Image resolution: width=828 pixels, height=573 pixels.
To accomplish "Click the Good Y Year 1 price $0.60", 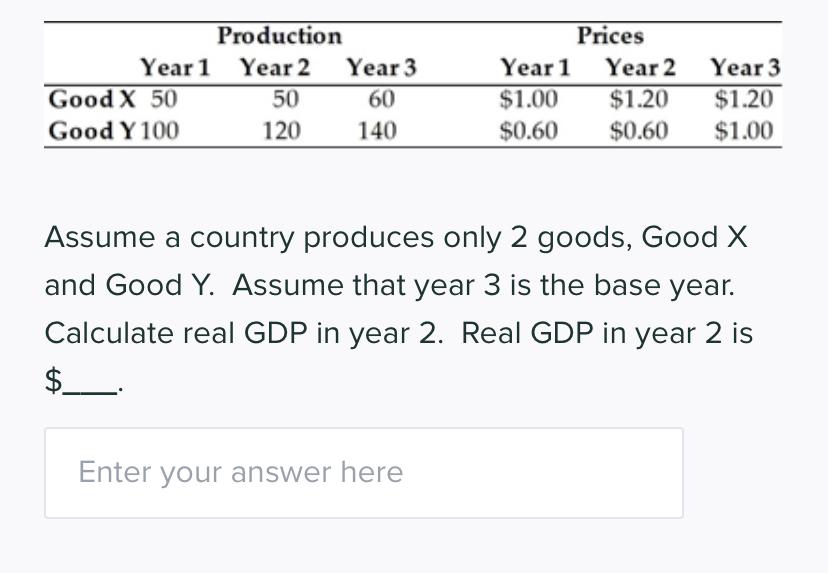I will [529, 130].
